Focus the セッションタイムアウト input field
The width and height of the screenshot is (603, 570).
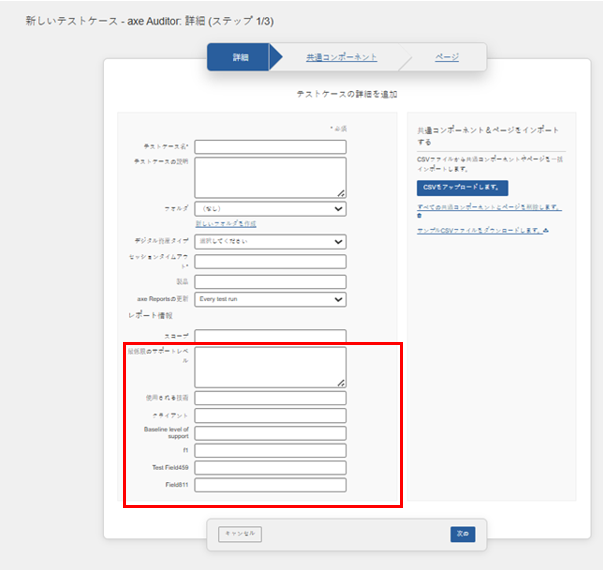[x=270, y=262]
